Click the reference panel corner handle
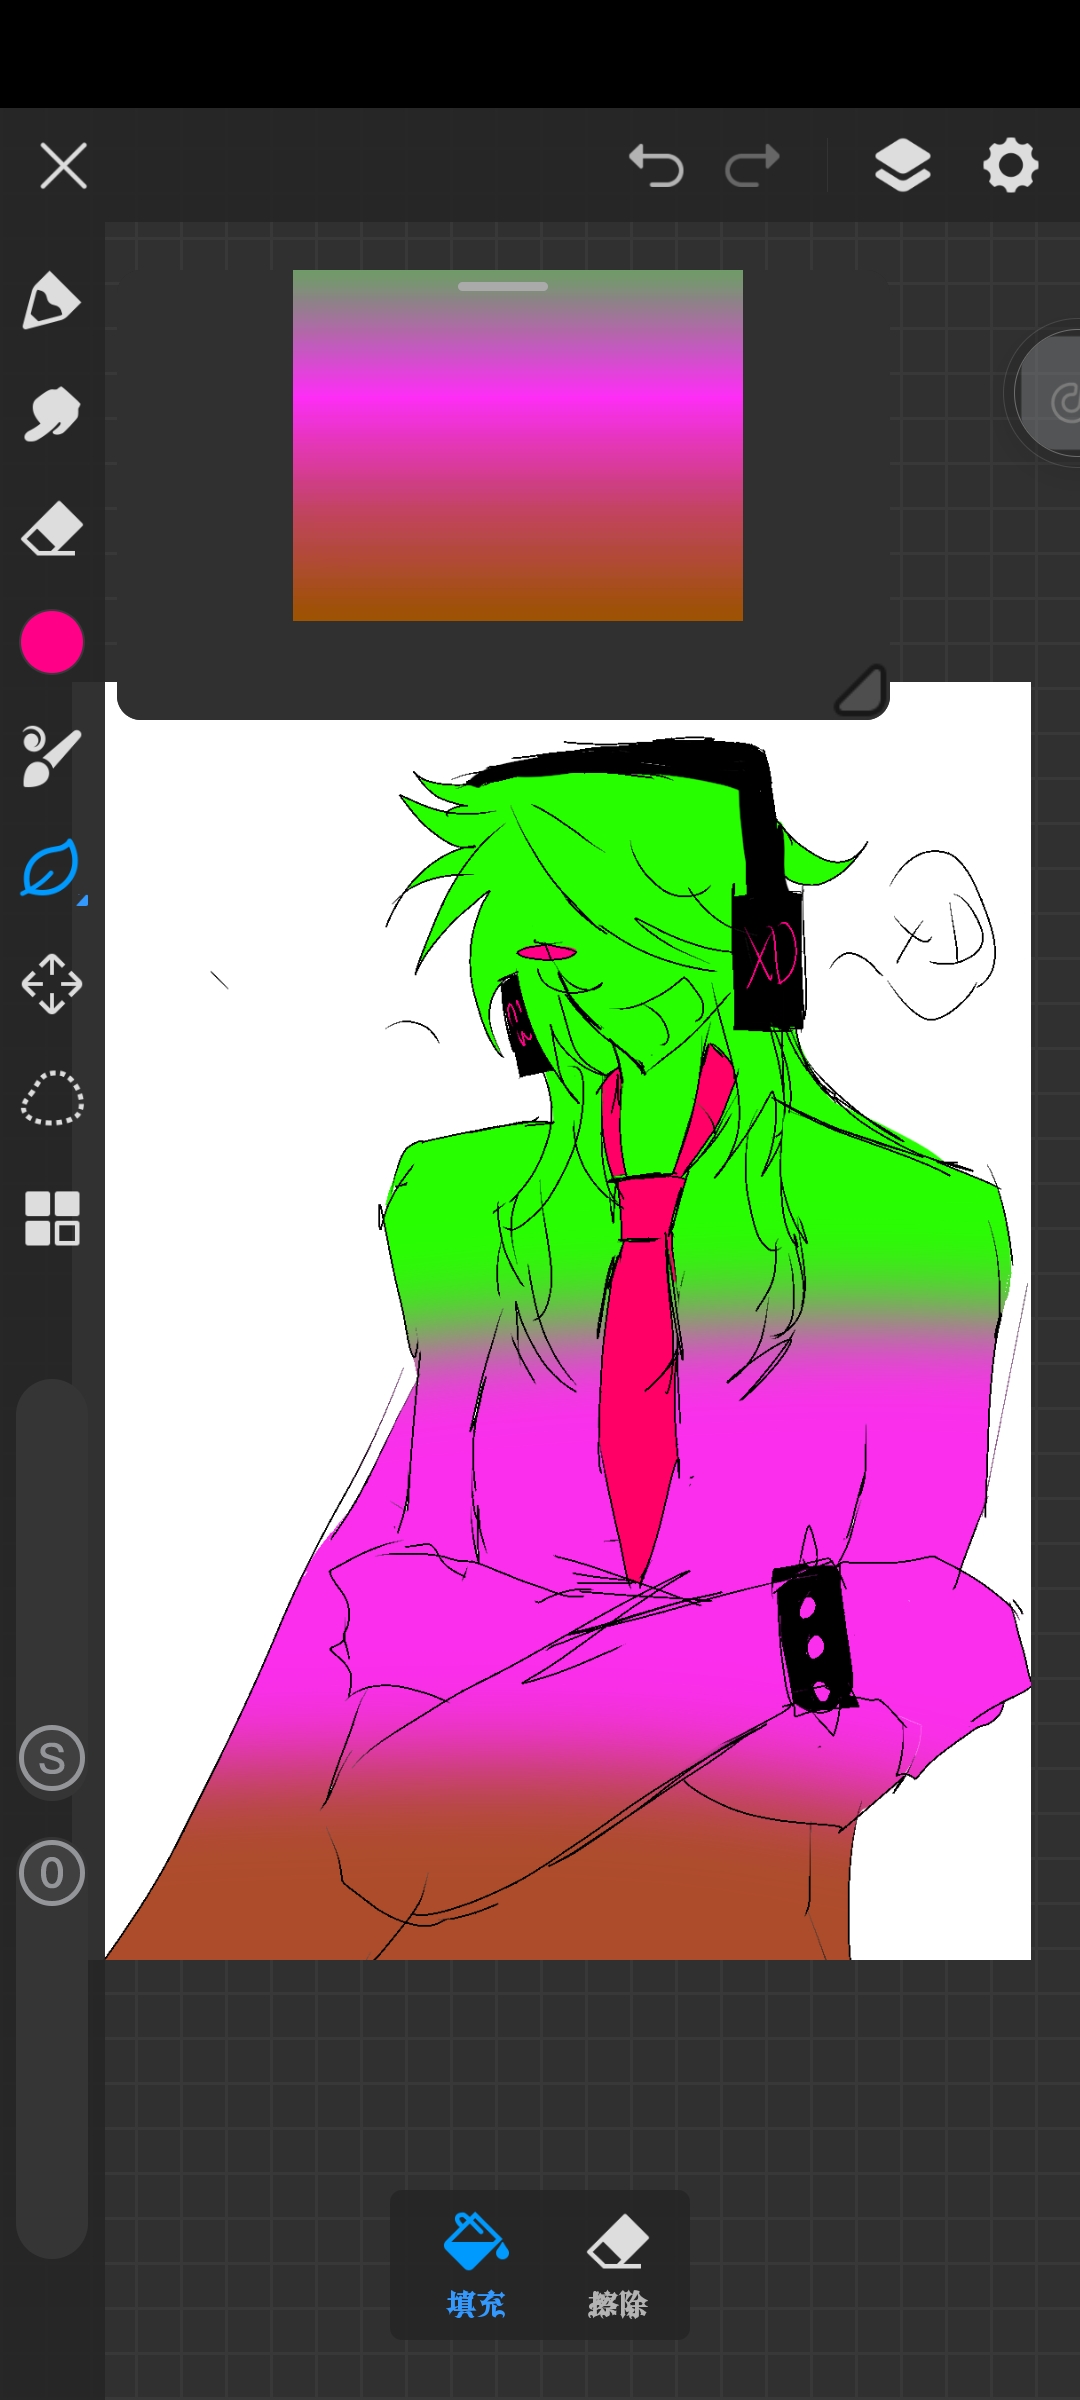The height and width of the screenshot is (2400, 1080). (x=862, y=690)
